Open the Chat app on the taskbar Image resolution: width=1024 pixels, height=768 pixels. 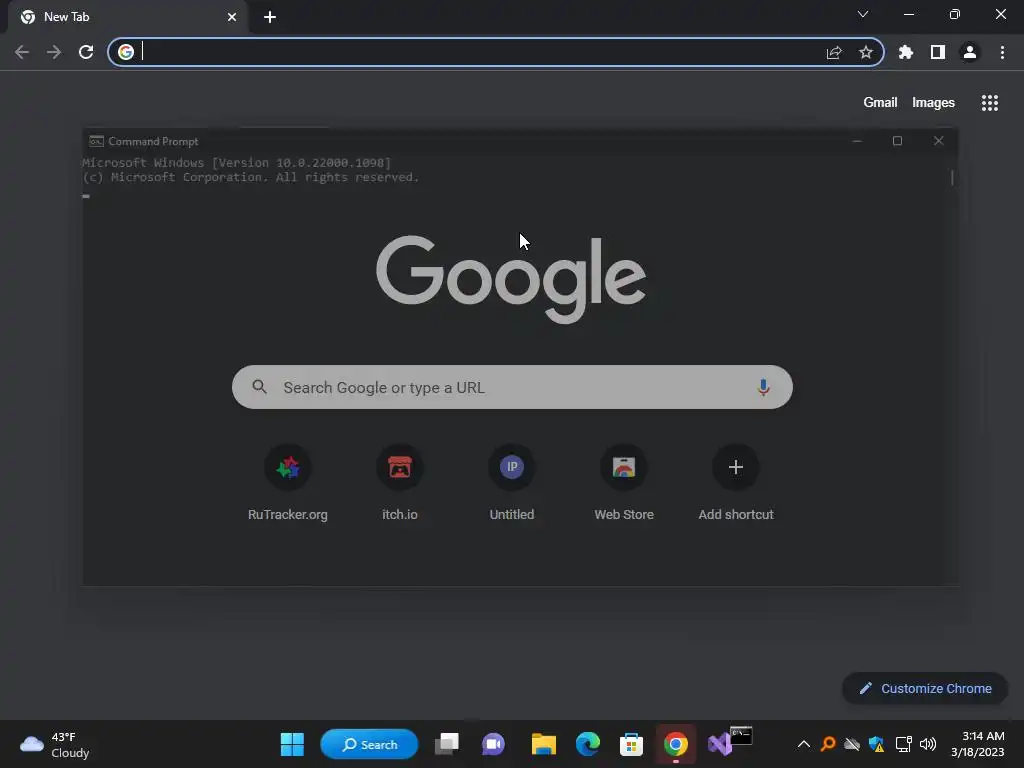[x=493, y=744]
